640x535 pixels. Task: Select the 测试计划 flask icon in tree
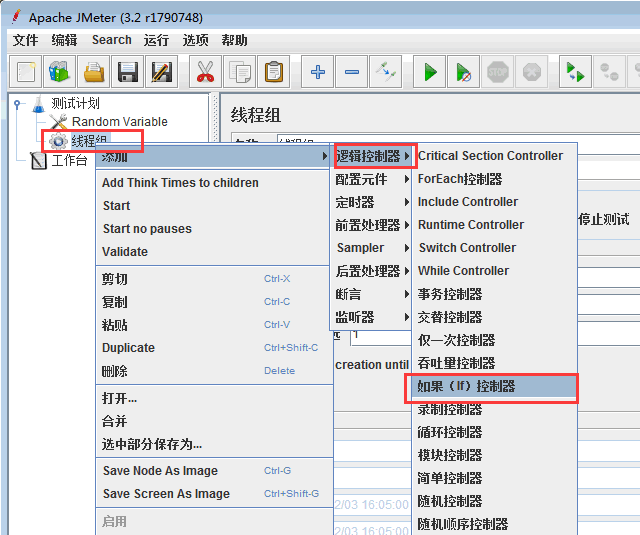tap(39, 104)
